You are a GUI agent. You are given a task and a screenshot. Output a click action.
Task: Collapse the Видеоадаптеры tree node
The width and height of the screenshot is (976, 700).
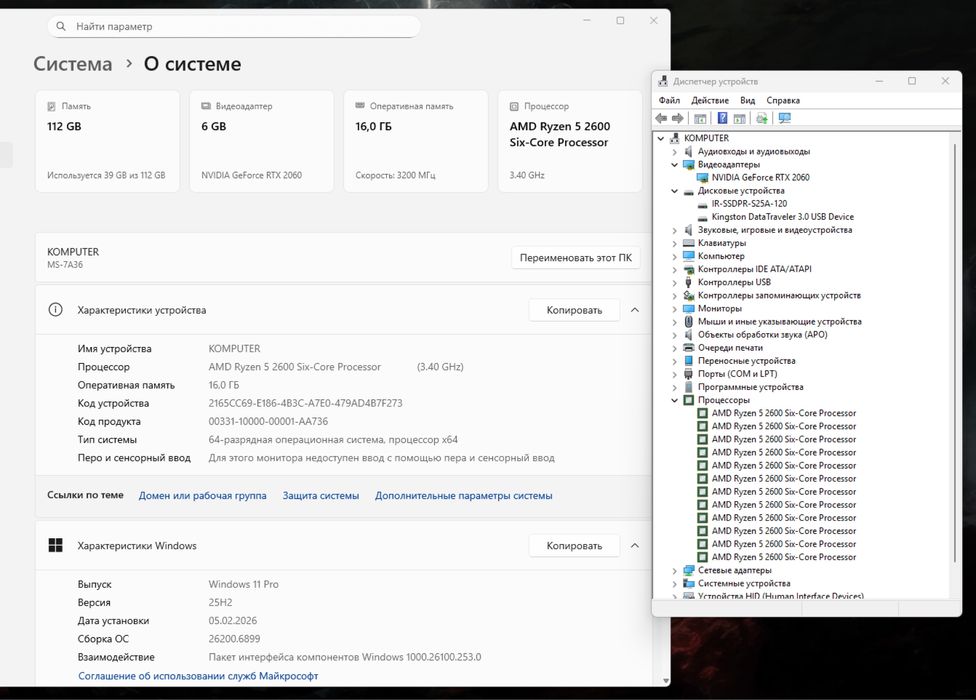pyautogui.click(x=674, y=164)
